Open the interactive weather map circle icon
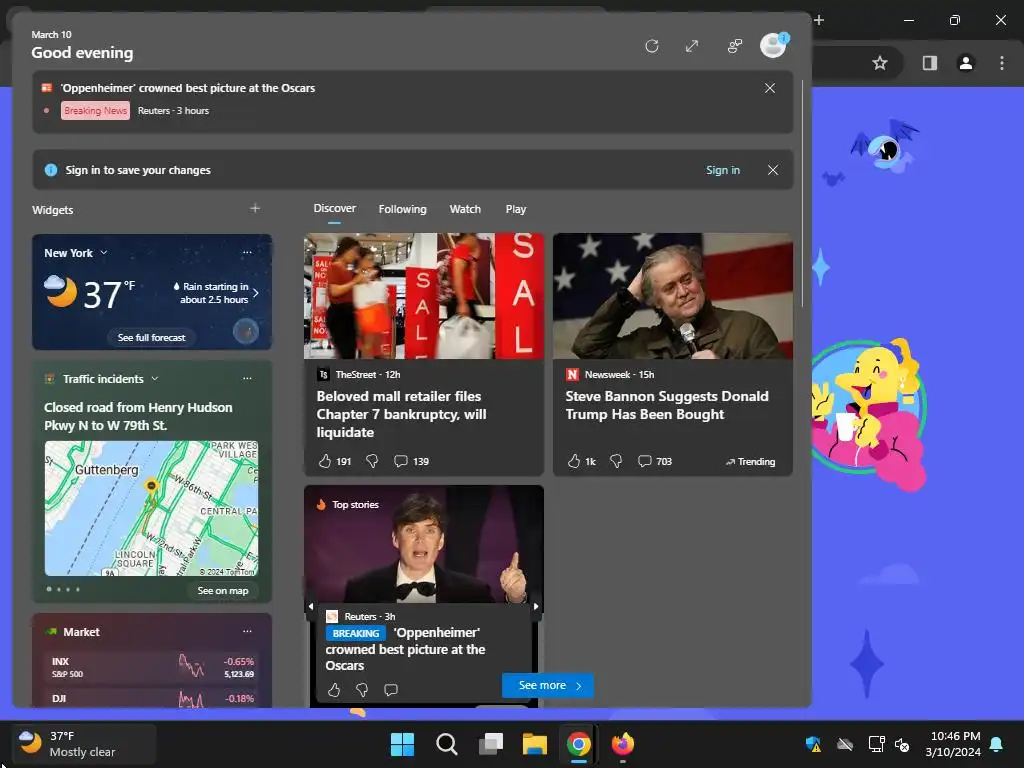This screenshot has height=768, width=1024. point(246,332)
